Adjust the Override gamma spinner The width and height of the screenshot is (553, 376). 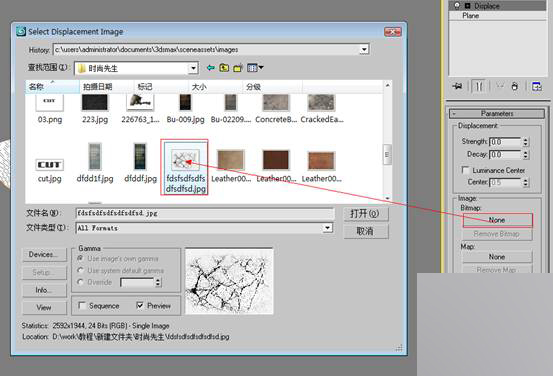[x=158, y=282]
